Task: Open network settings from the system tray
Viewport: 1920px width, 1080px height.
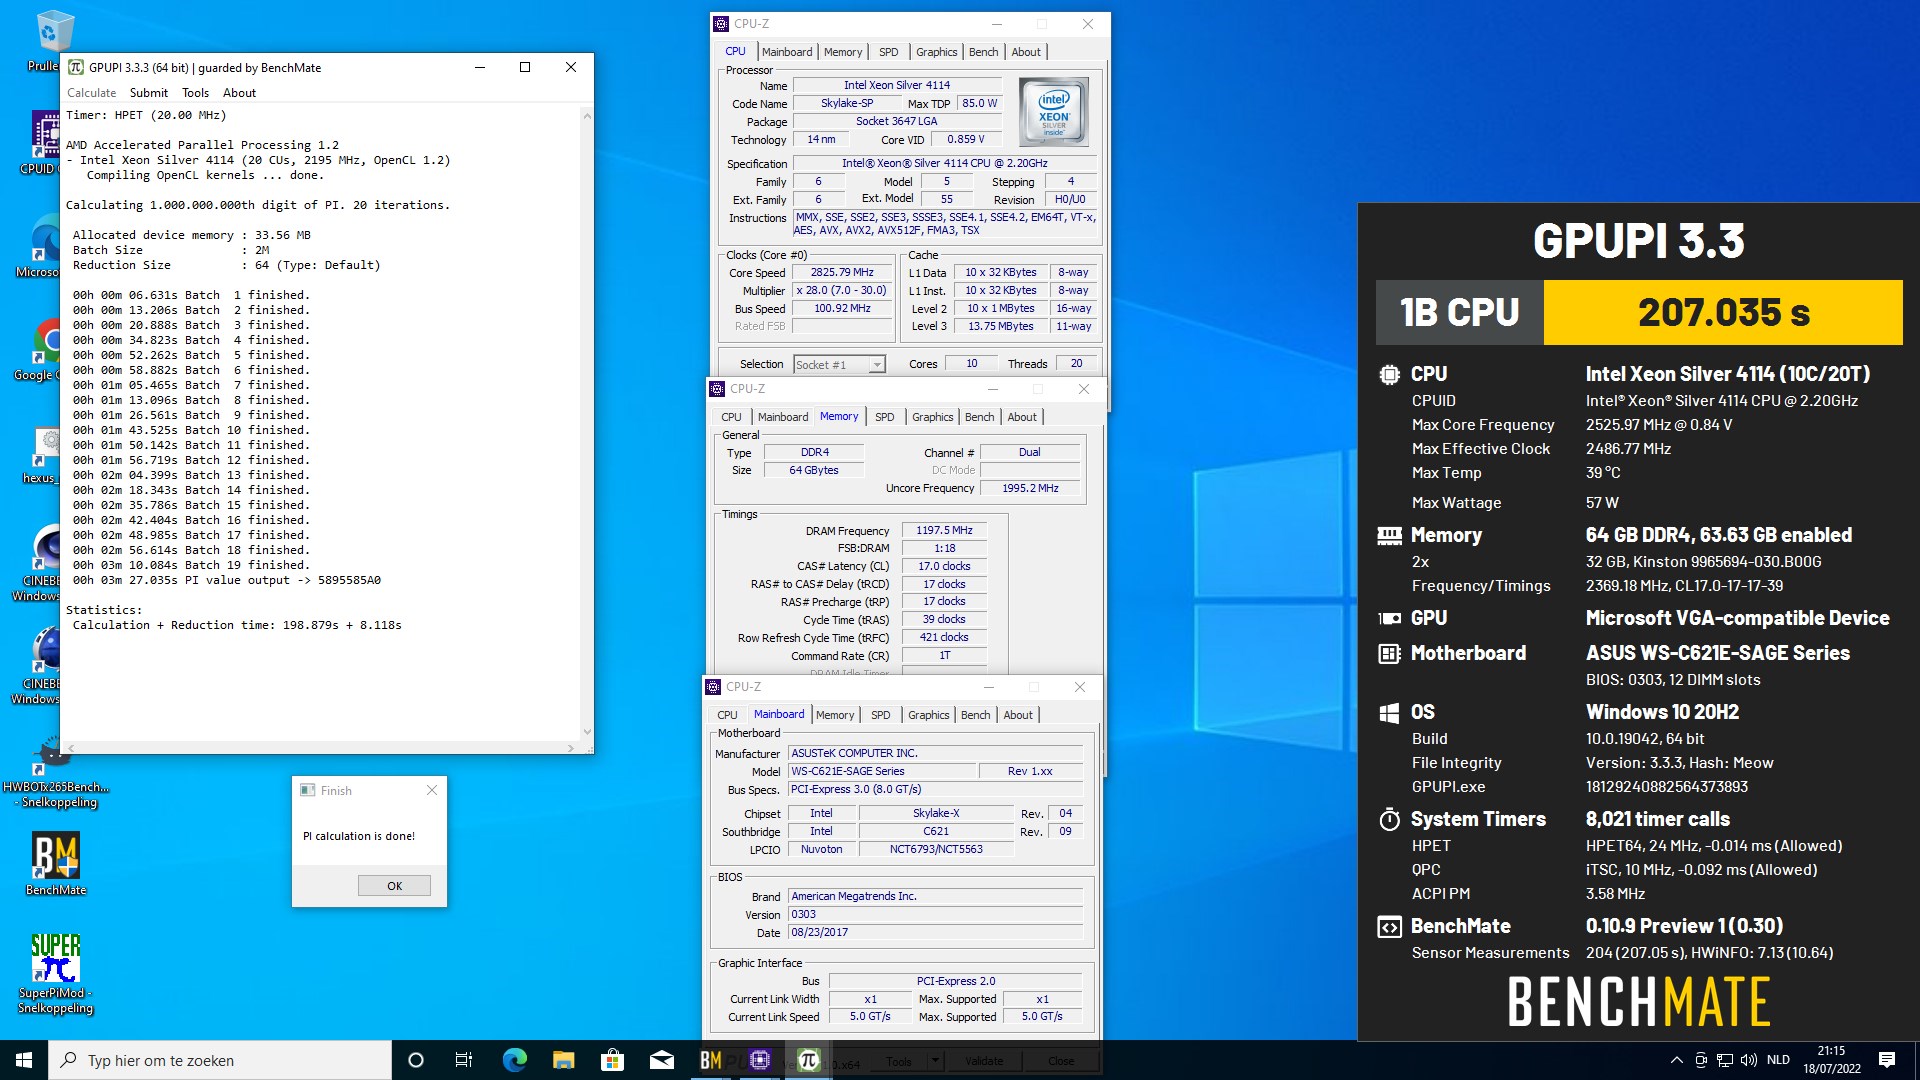Action: (1725, 1060)
